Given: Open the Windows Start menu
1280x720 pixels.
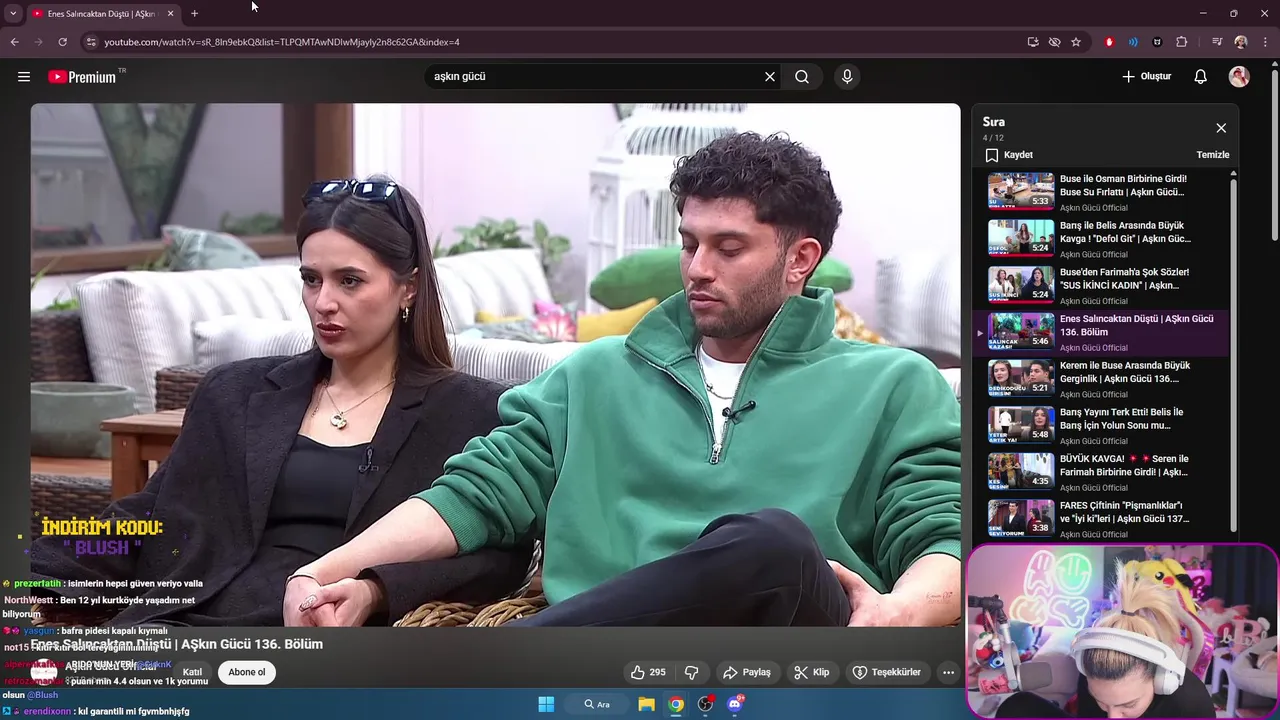Looking at the screenshot, I should [x=546, y=704].
